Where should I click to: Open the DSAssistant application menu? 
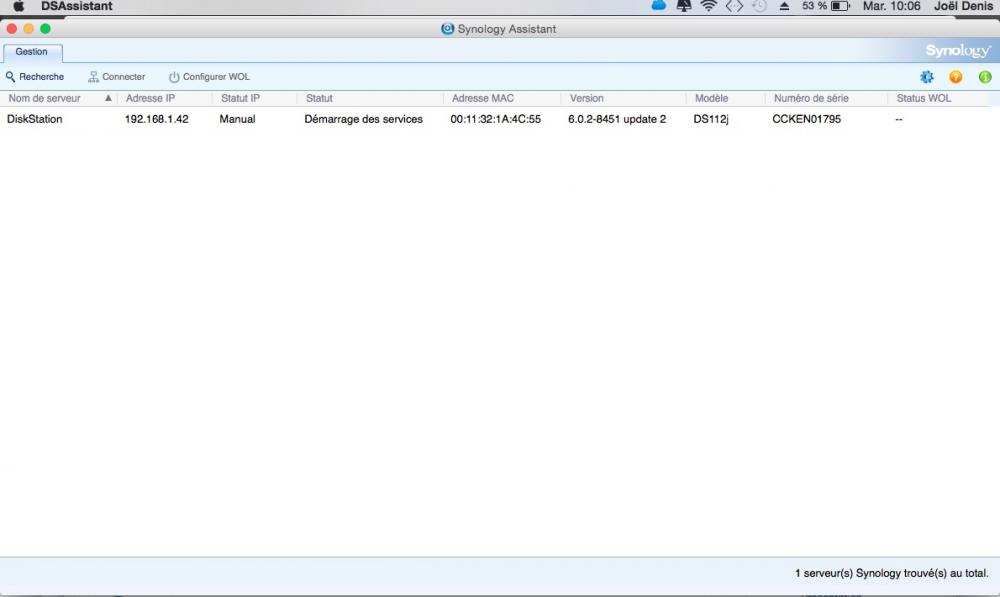[76, 6]
